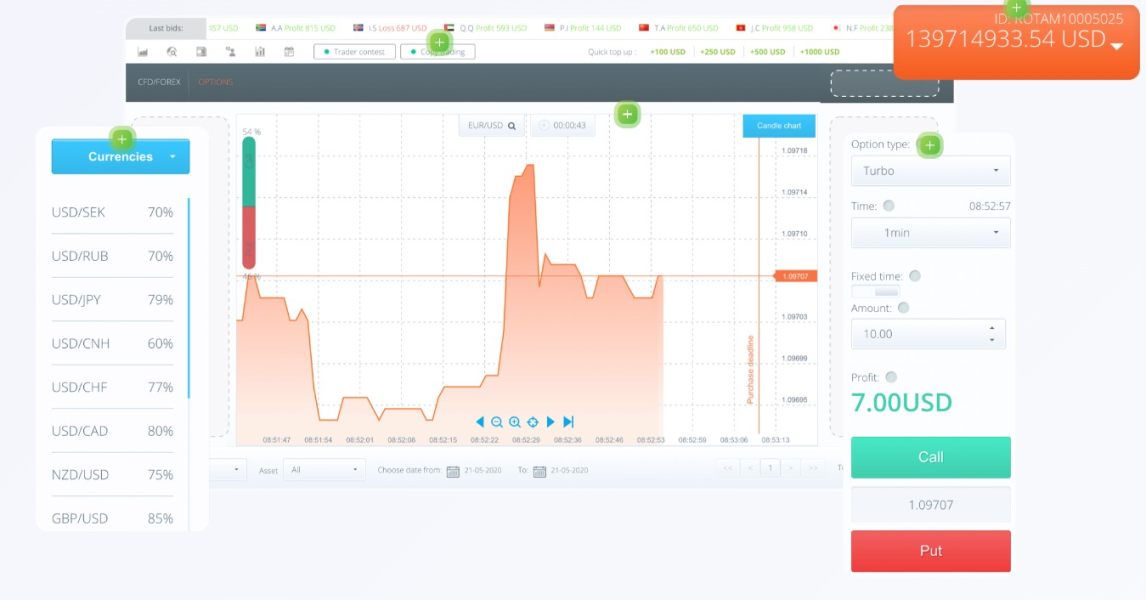
Task: Zoom in the chart
Action: pos(515,422)
